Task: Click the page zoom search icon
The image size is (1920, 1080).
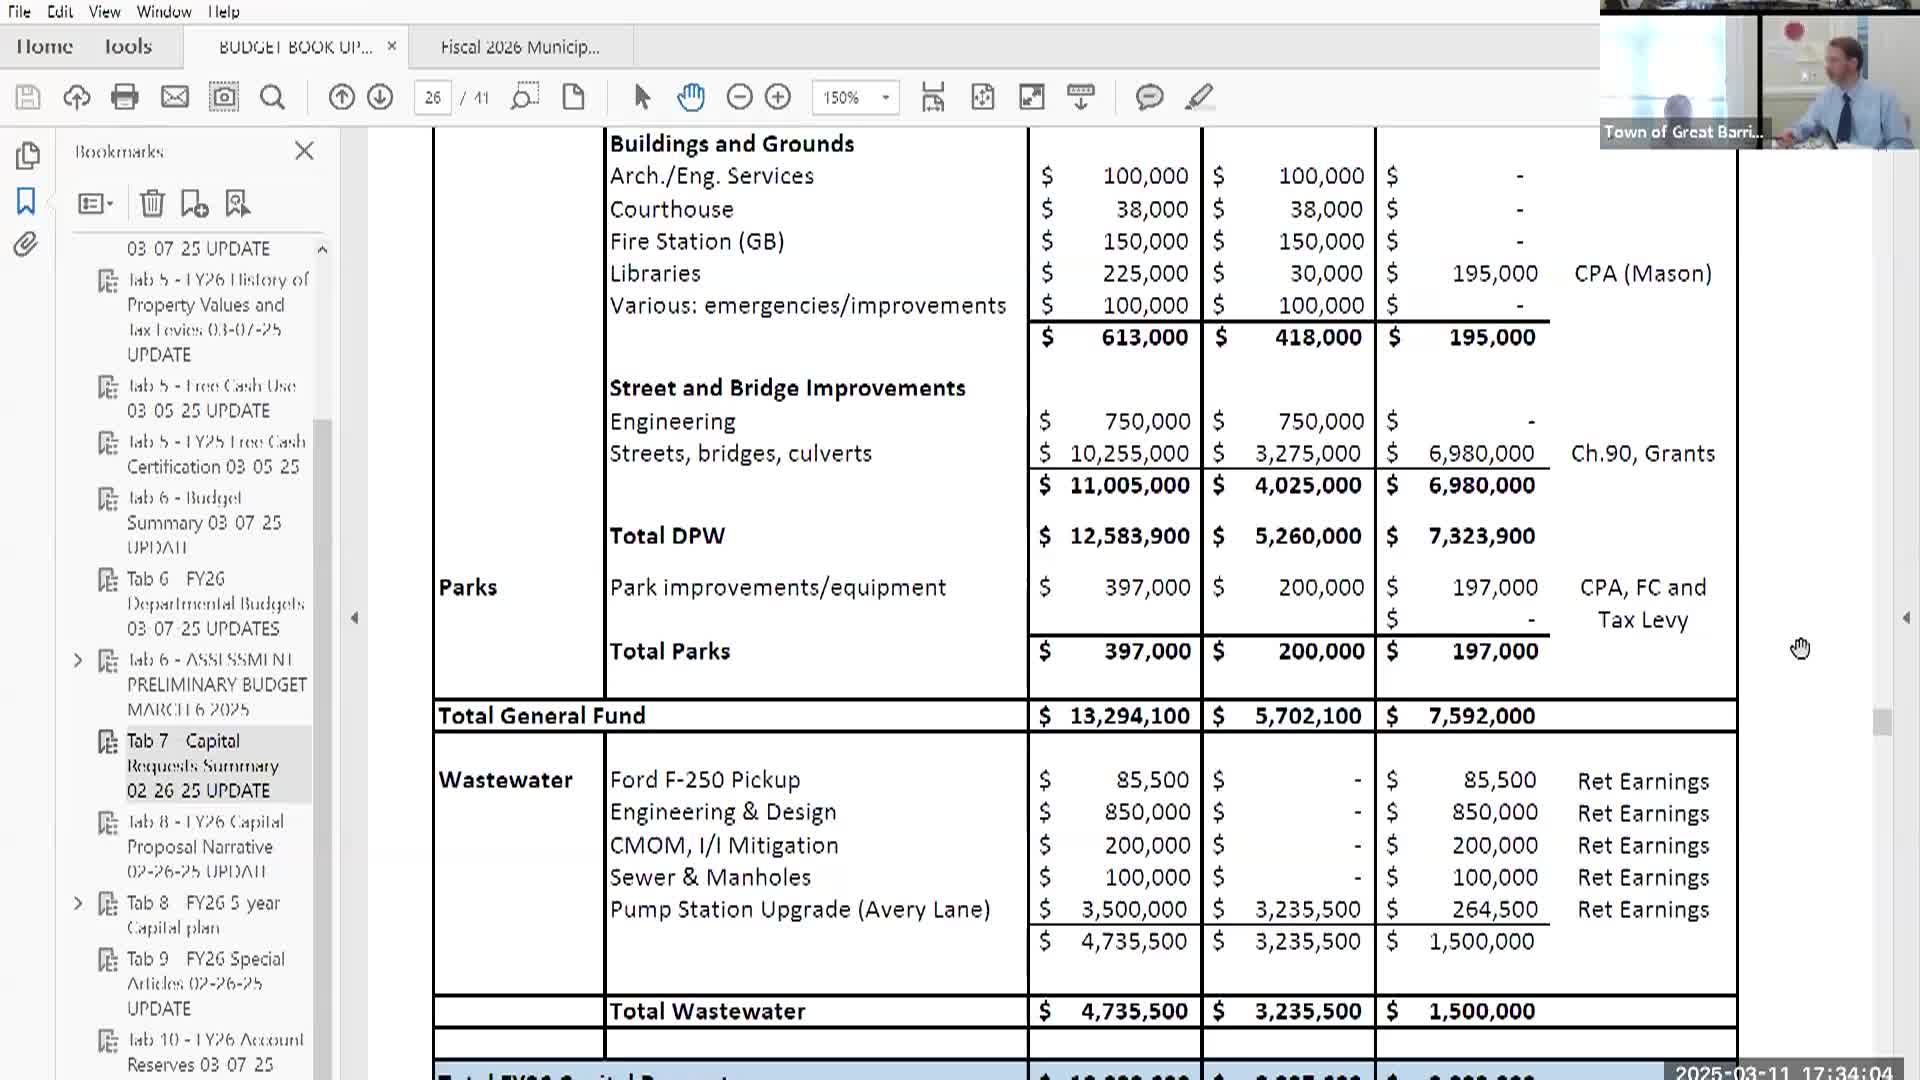Action: 524,97
